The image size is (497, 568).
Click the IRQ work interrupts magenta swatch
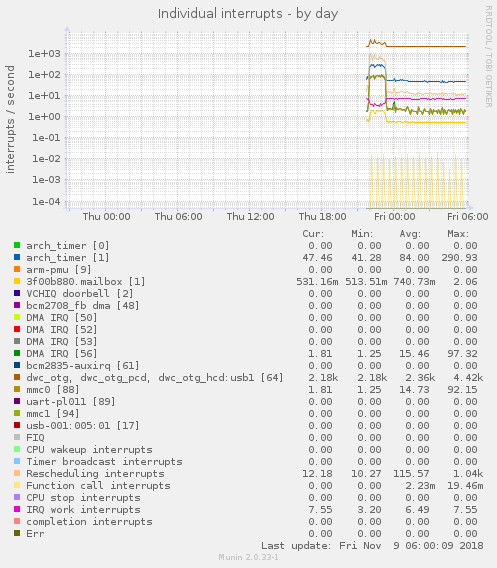(x=17, y=509)
